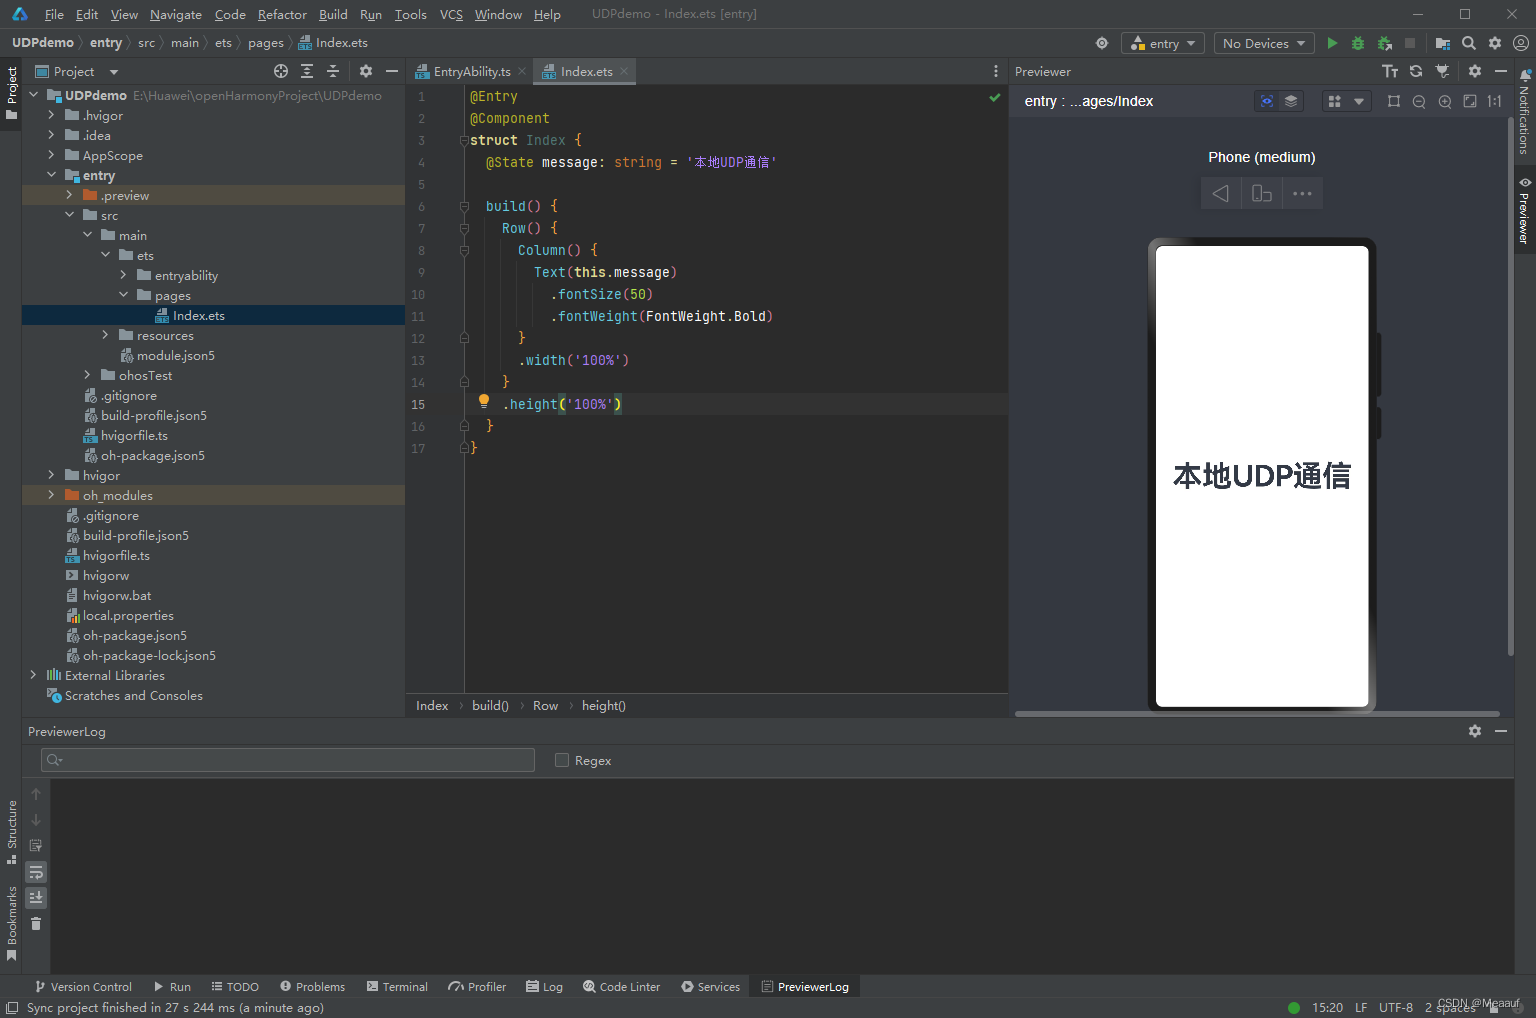
Task: Click the font size Tt icon in Previewer
Action: pos(1390,71)
